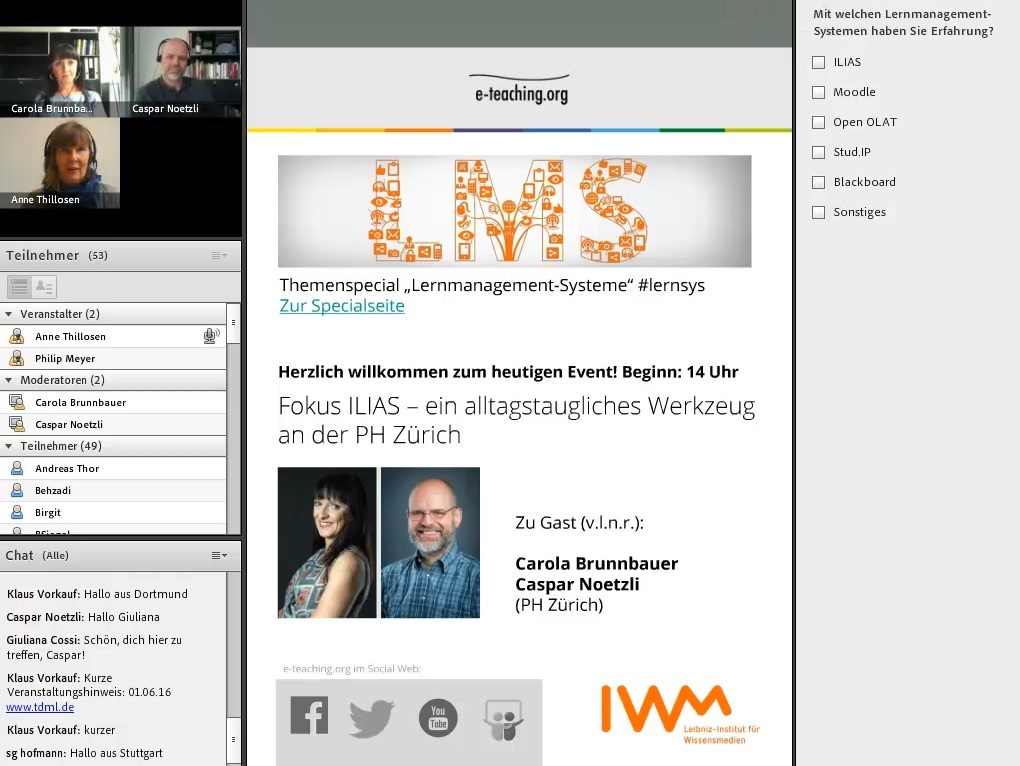The height and width of the screenshot is (766, 1020).
Task: Click Carola Brunnbauer's portrait photo on slide
Action: pyautogui.click(x=327, y=542)
